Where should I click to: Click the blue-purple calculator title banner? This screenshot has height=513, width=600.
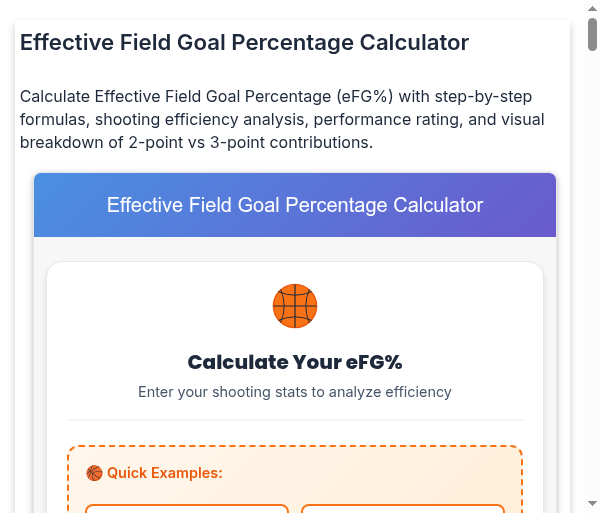[295, 205]
